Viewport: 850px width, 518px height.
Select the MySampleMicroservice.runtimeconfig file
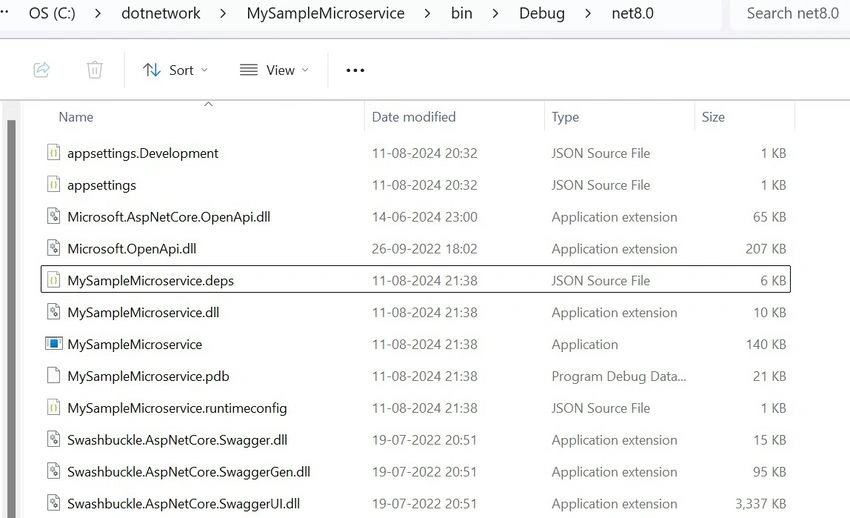tap(416, 407)
